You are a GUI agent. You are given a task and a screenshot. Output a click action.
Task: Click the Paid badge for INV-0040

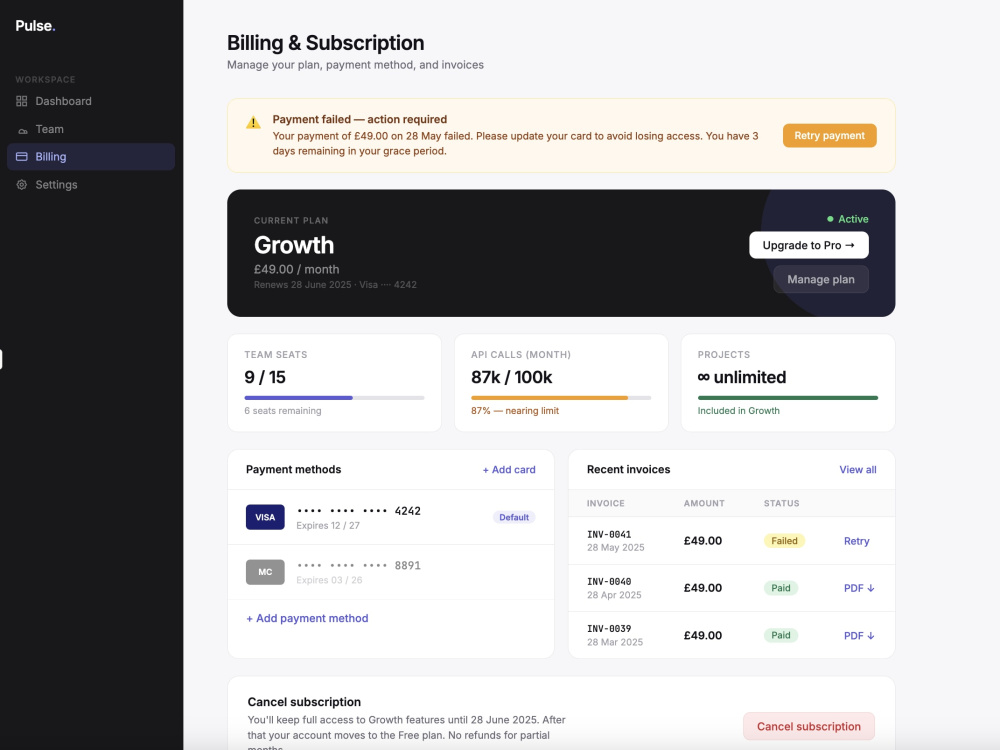(x=781, y=588)
